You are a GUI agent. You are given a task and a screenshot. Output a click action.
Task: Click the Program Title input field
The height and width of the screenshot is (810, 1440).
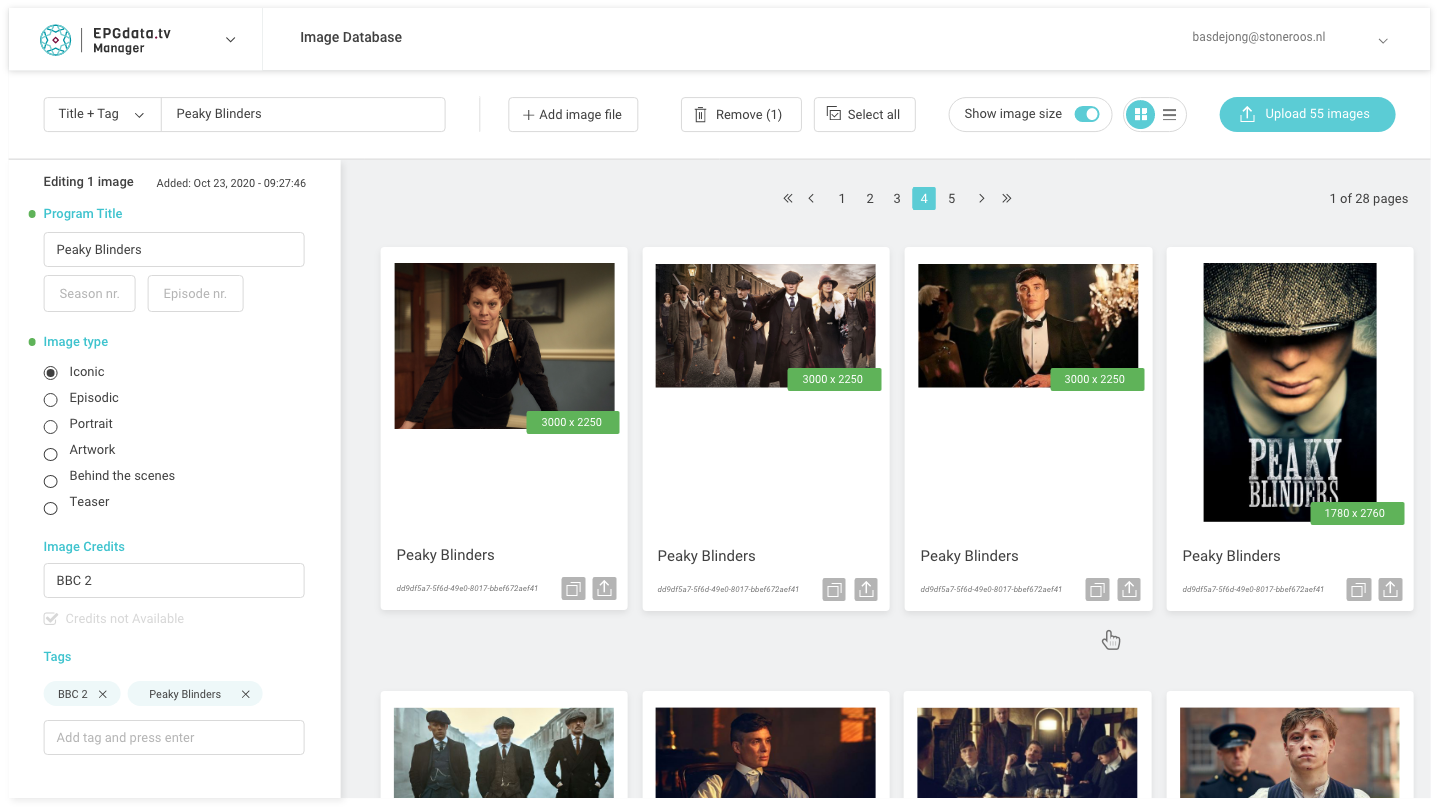(x=174, y=250)
